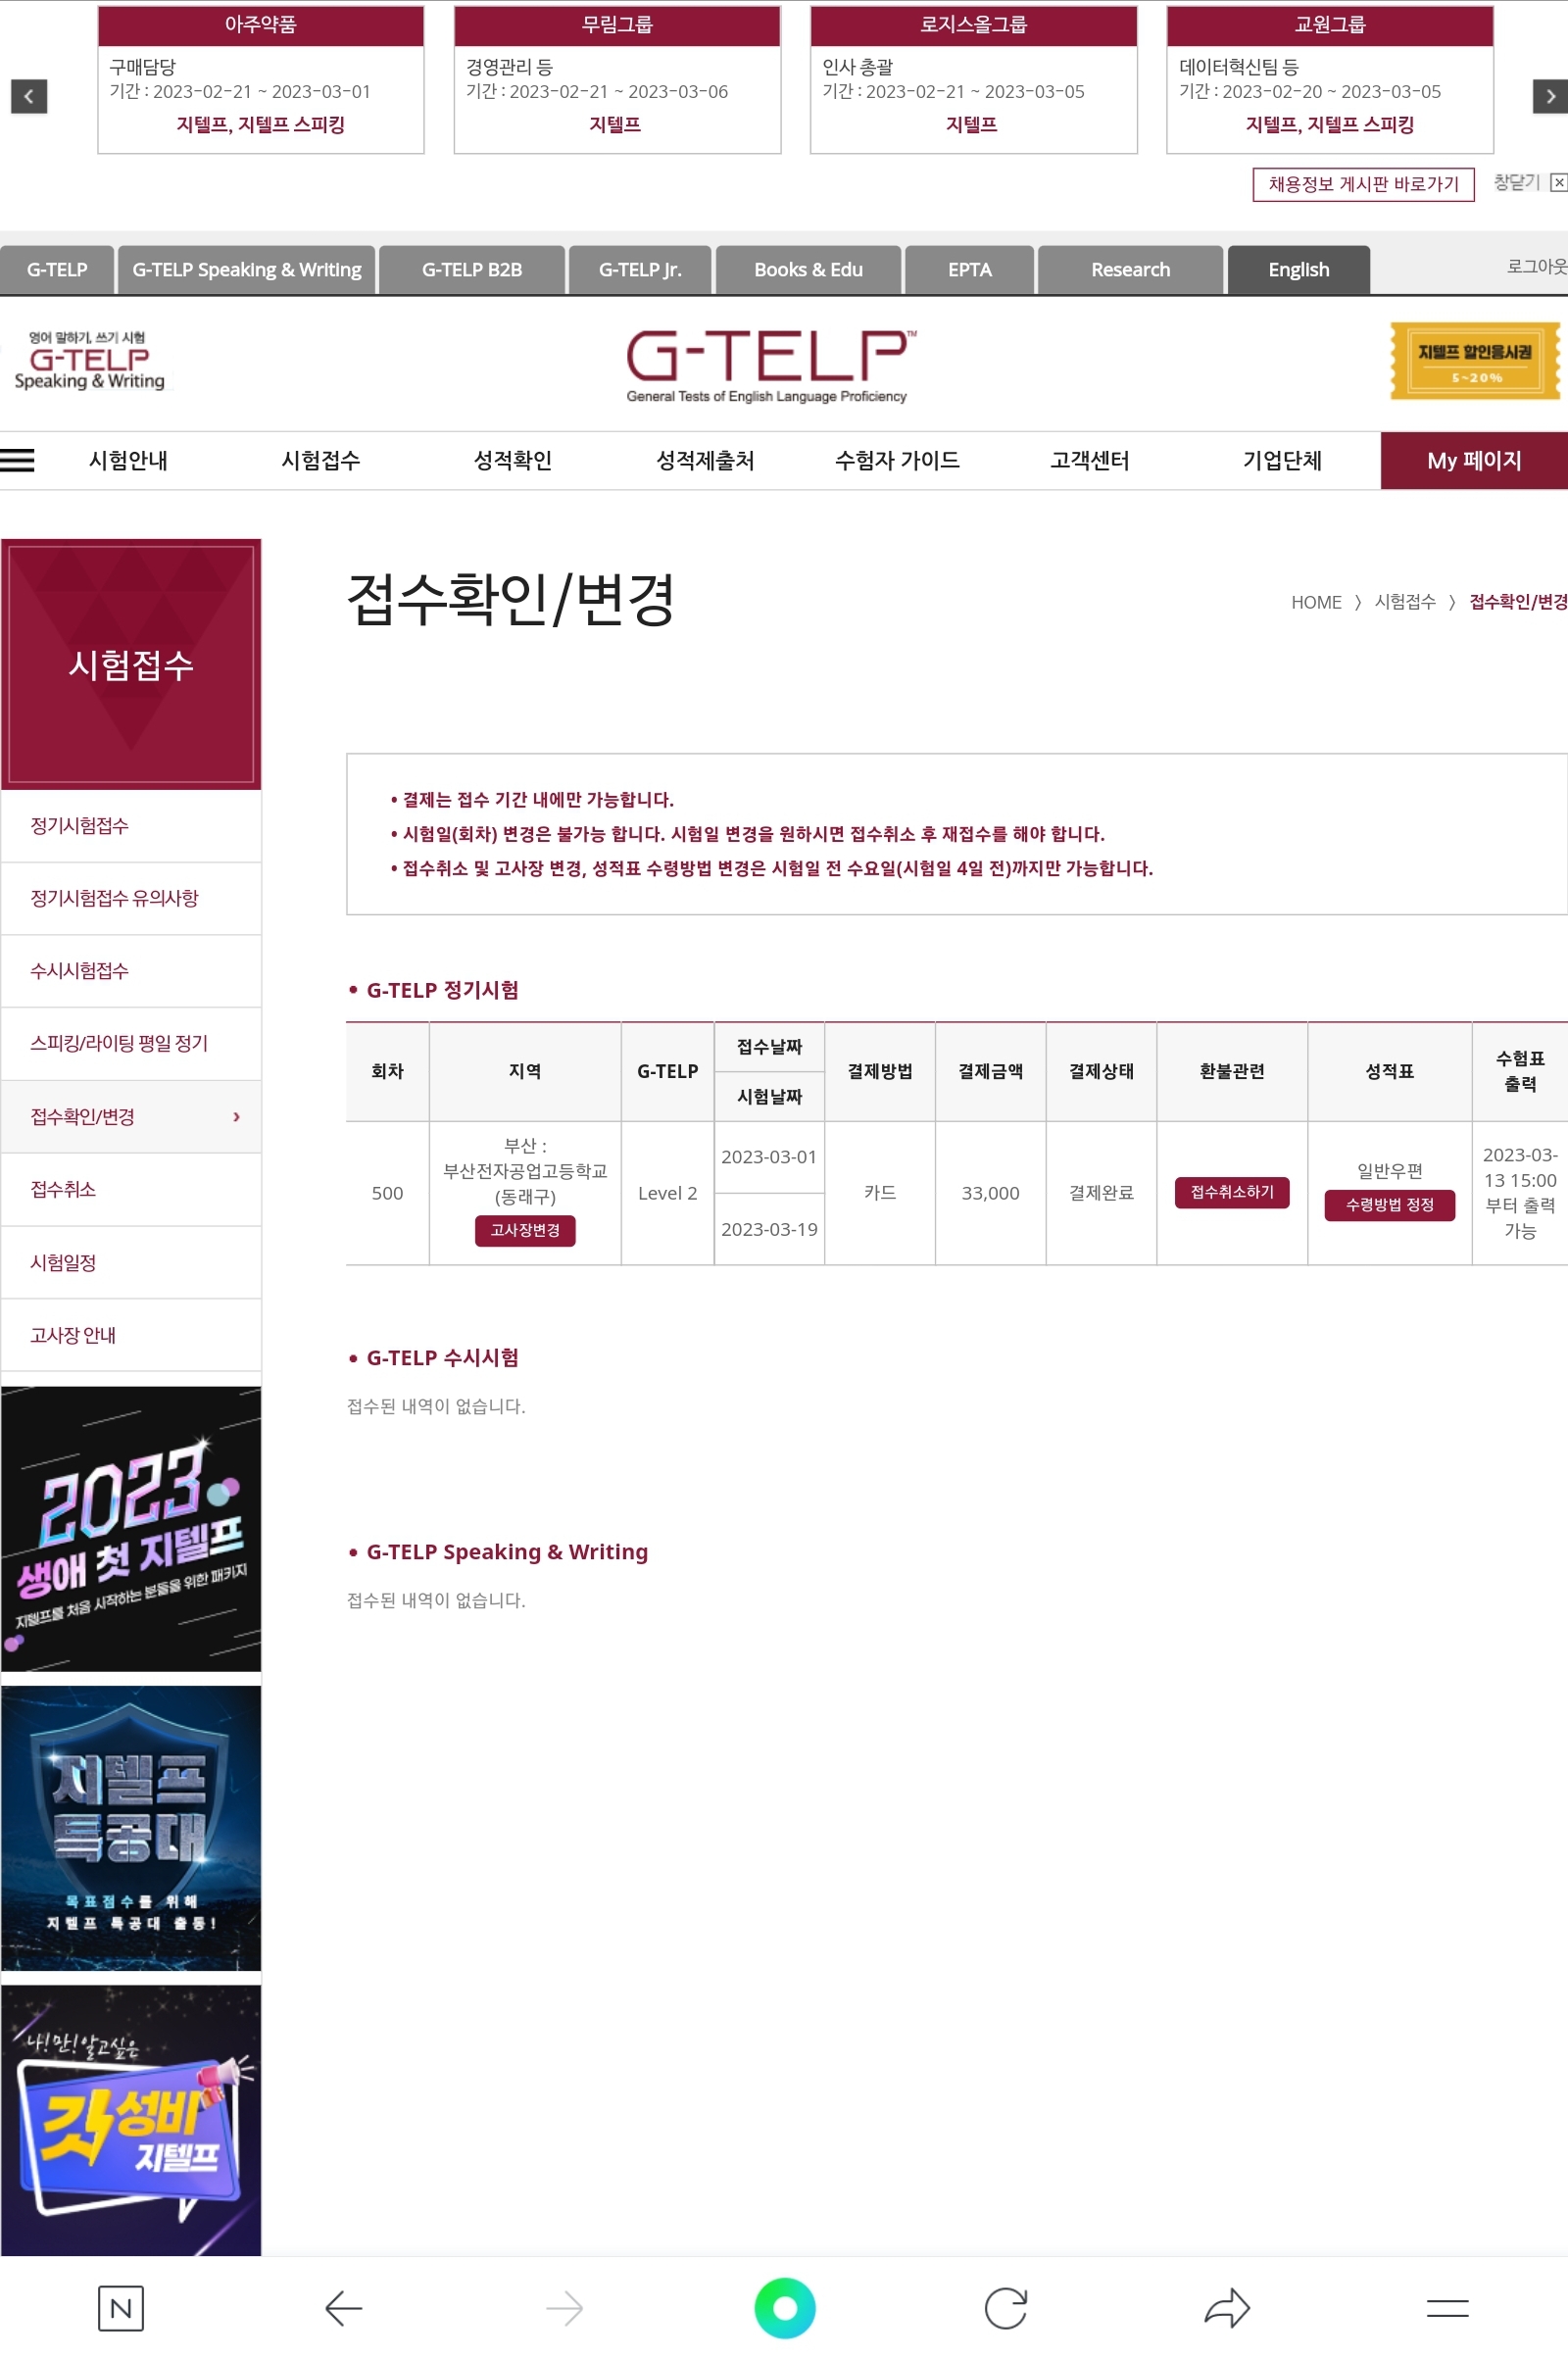The image size is (1568, 2360).
Task: Open 고사장 안내 in the sidebar
Action: click(131, 1336)
